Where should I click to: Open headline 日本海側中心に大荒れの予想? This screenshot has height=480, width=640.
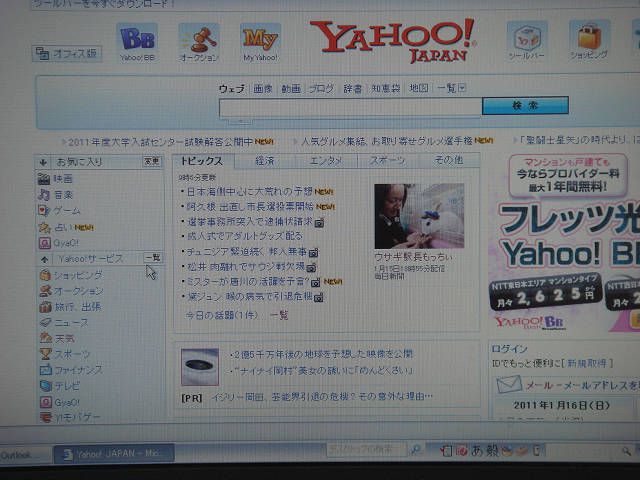pos(250,191)
